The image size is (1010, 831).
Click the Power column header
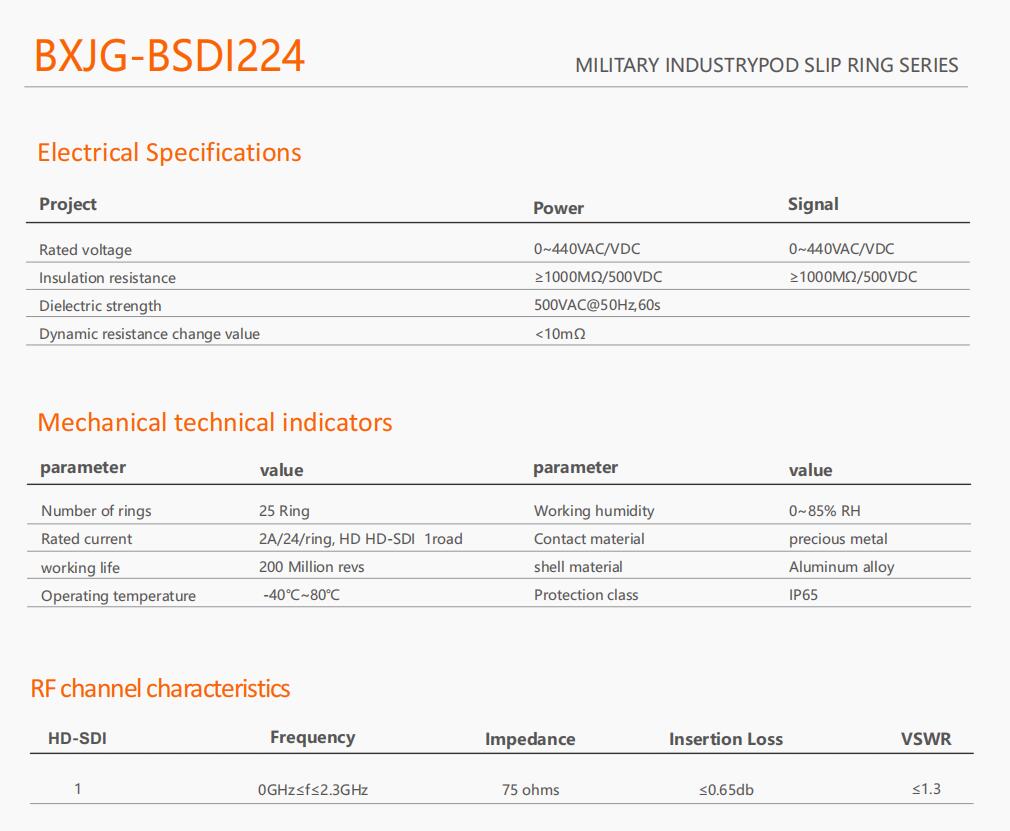point(558,208)
